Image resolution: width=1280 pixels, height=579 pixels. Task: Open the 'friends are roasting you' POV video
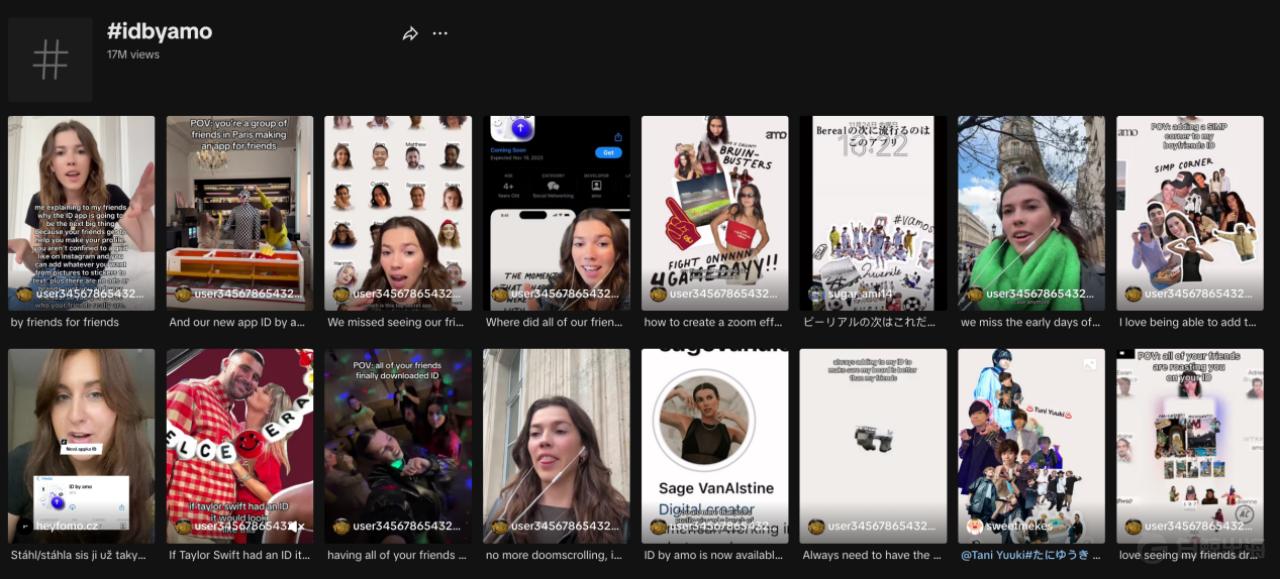[1190, 440]
